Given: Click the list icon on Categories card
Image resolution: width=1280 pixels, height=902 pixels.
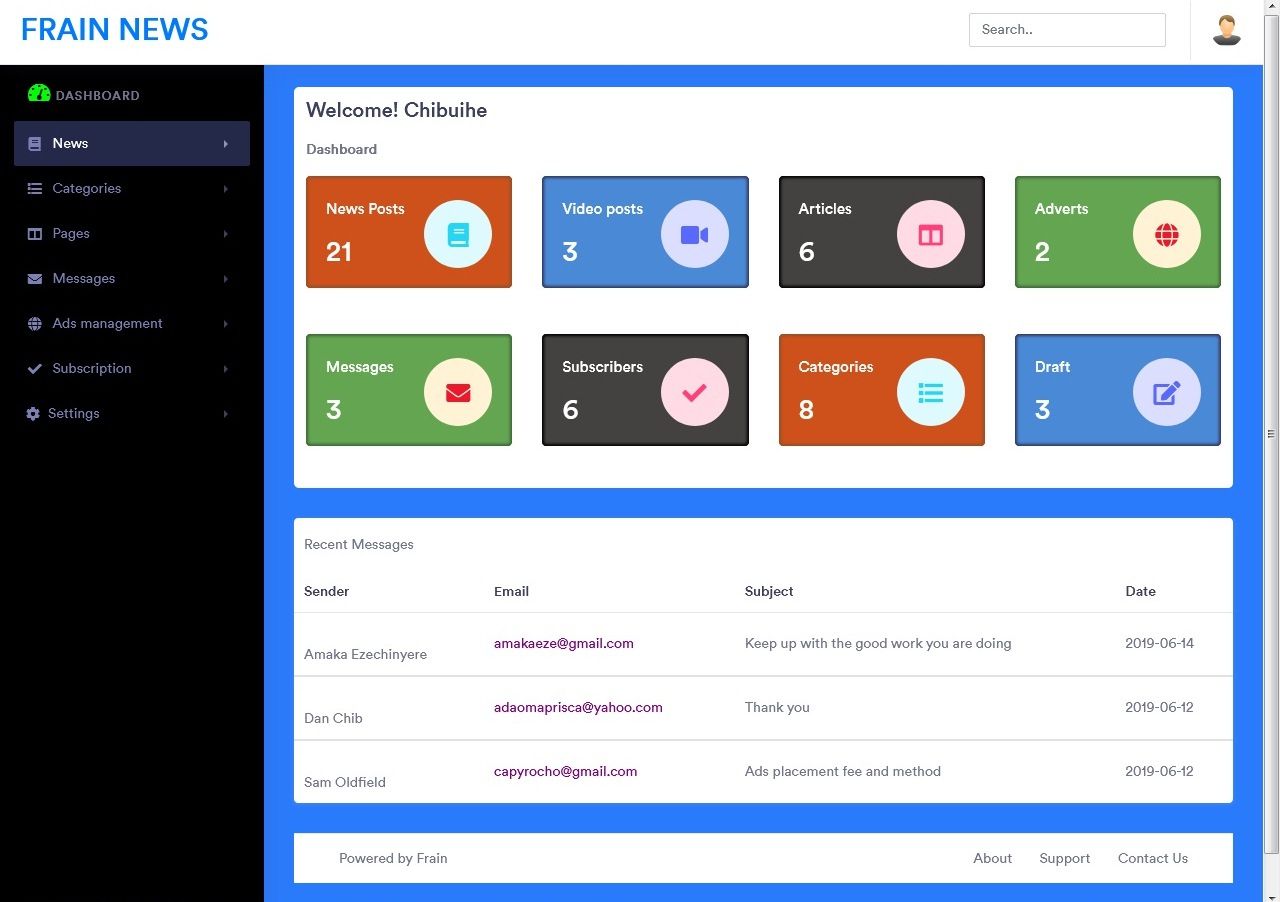Looking at the screenshot, I should pos(931,392).
